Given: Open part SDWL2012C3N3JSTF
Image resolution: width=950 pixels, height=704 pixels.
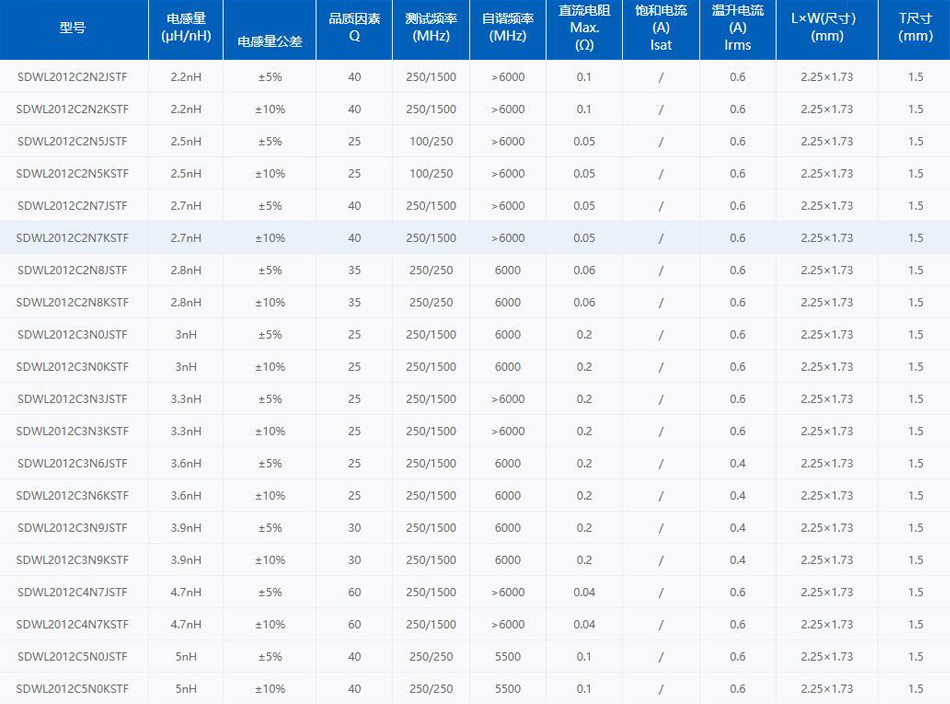Looking at the screenshot, I should (72, 399).
